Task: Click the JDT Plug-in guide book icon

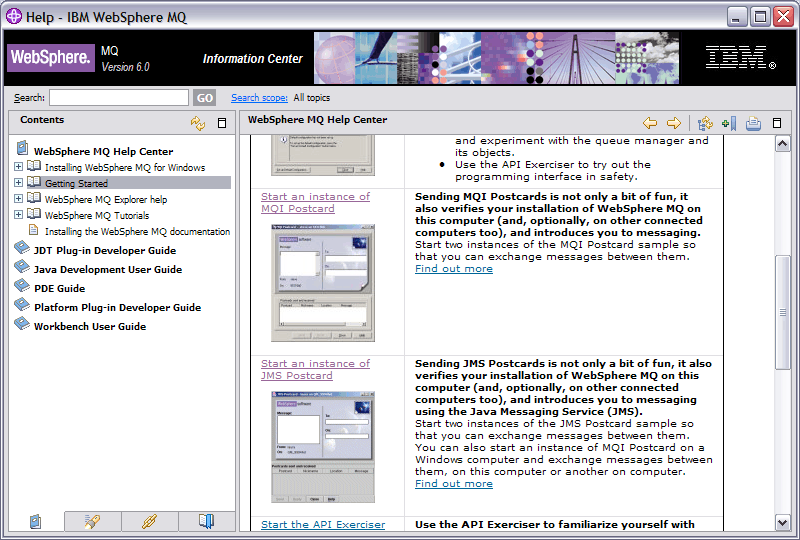Action: coord(22,248)
